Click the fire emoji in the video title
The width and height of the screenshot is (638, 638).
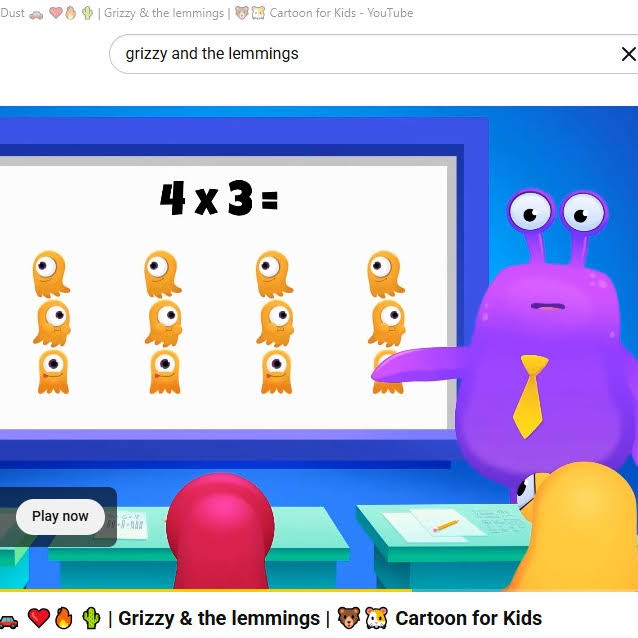tap(64, 618)
